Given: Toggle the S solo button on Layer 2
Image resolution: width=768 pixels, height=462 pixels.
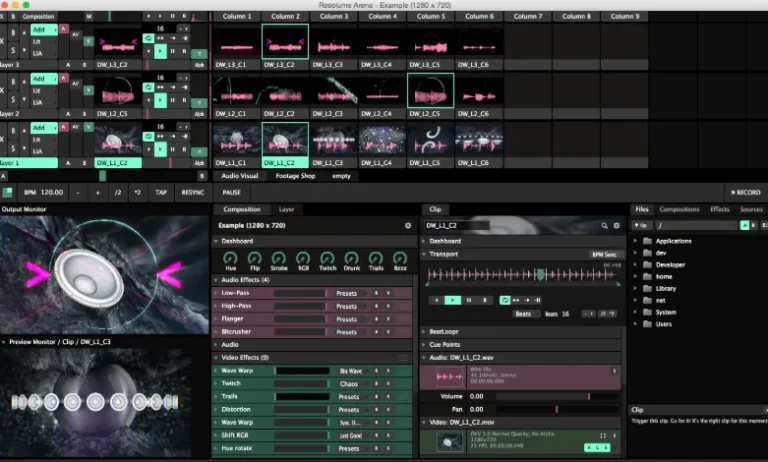Looking at the screenshot, I should [13, 99].
